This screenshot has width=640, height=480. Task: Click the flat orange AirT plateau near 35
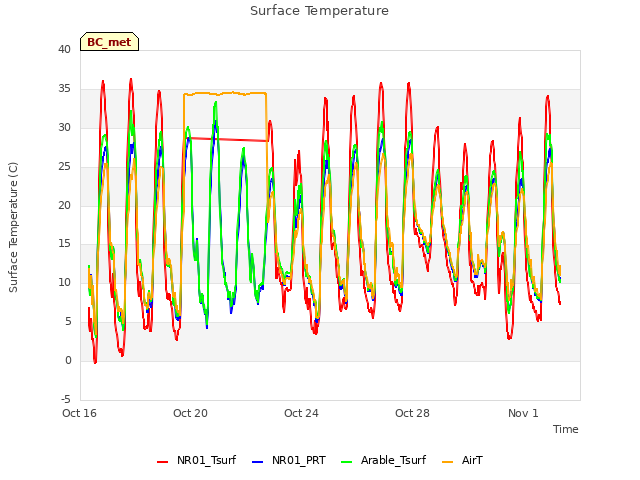[225, 93]
